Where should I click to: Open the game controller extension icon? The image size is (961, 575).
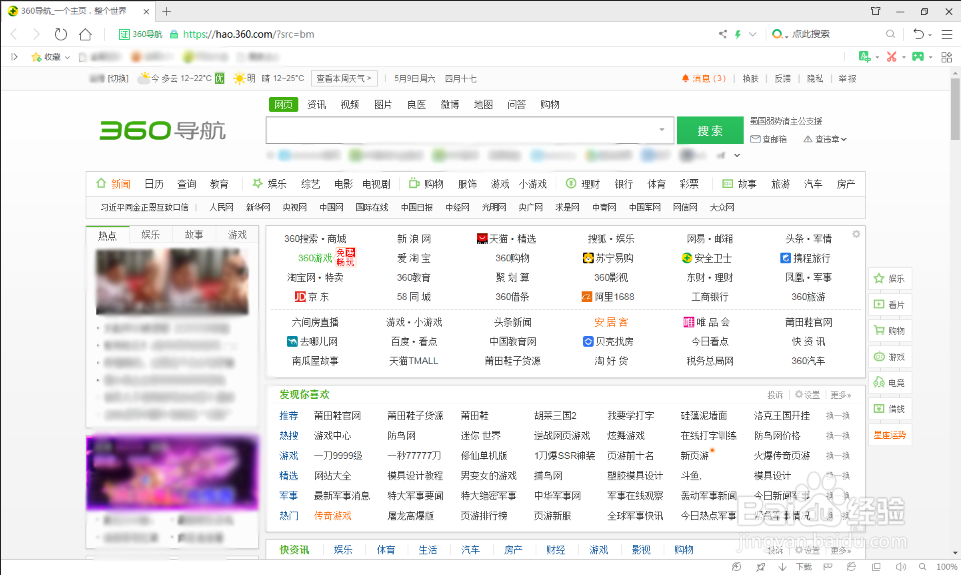[917, 57]
